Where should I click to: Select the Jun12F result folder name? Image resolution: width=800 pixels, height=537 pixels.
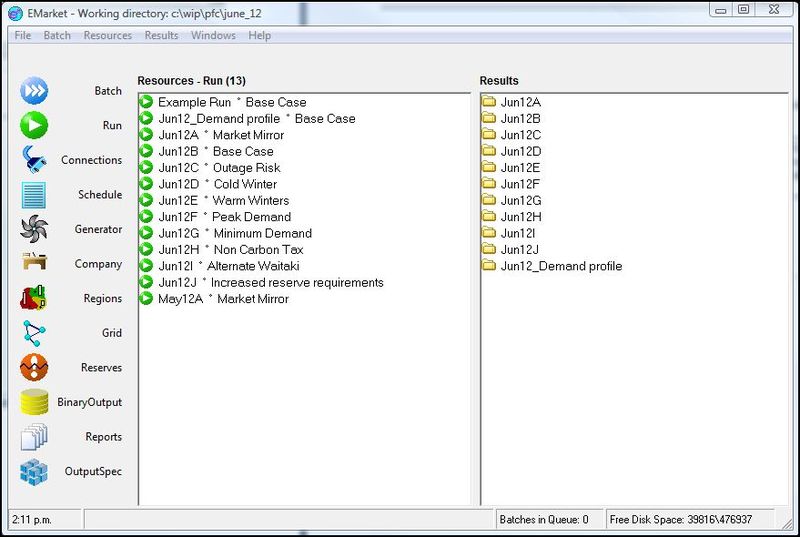coord(520,184)
